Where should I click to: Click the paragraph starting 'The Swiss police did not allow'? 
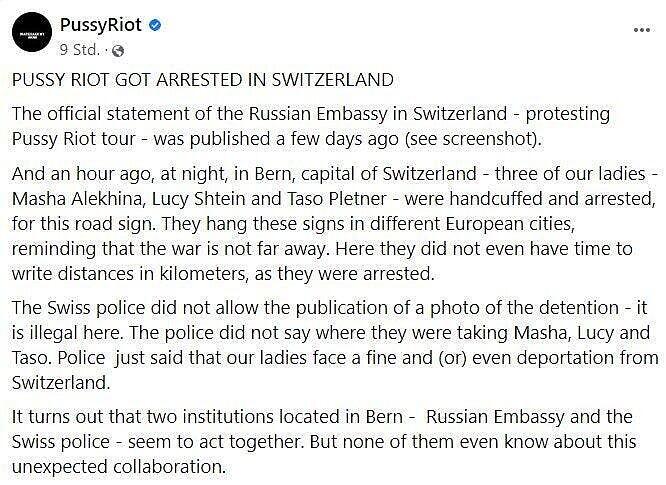click(x=335, y=345)
